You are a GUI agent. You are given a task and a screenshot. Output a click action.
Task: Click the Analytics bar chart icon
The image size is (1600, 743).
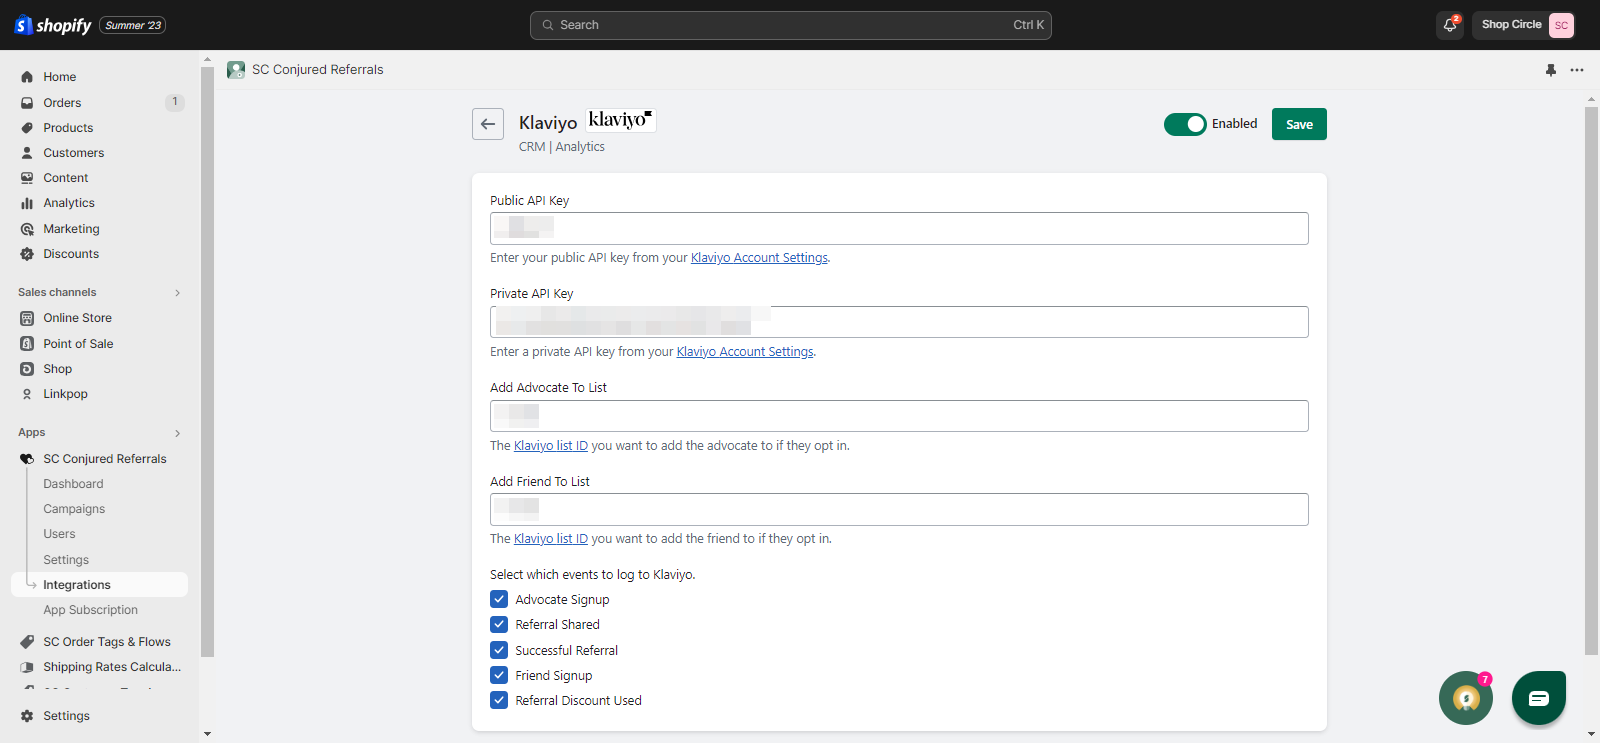point(27,203)
